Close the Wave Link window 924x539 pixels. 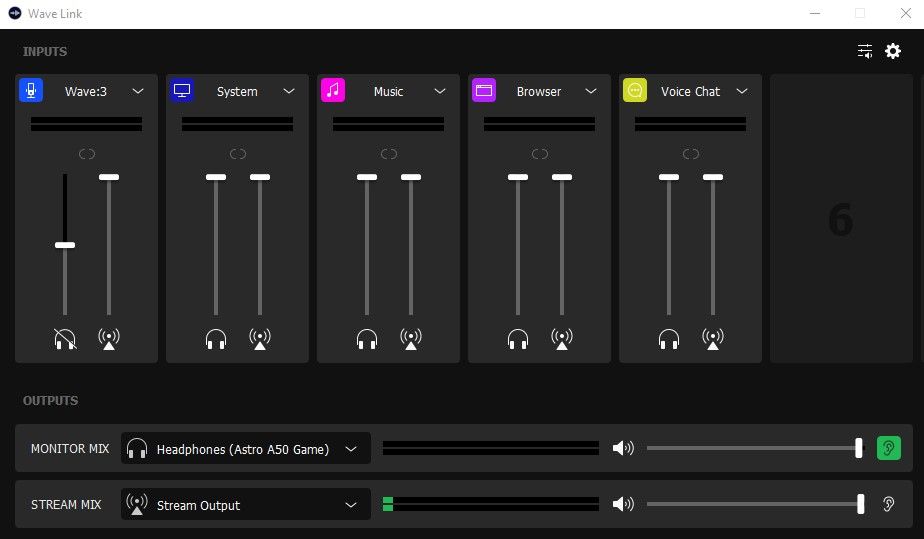point(906,13)
